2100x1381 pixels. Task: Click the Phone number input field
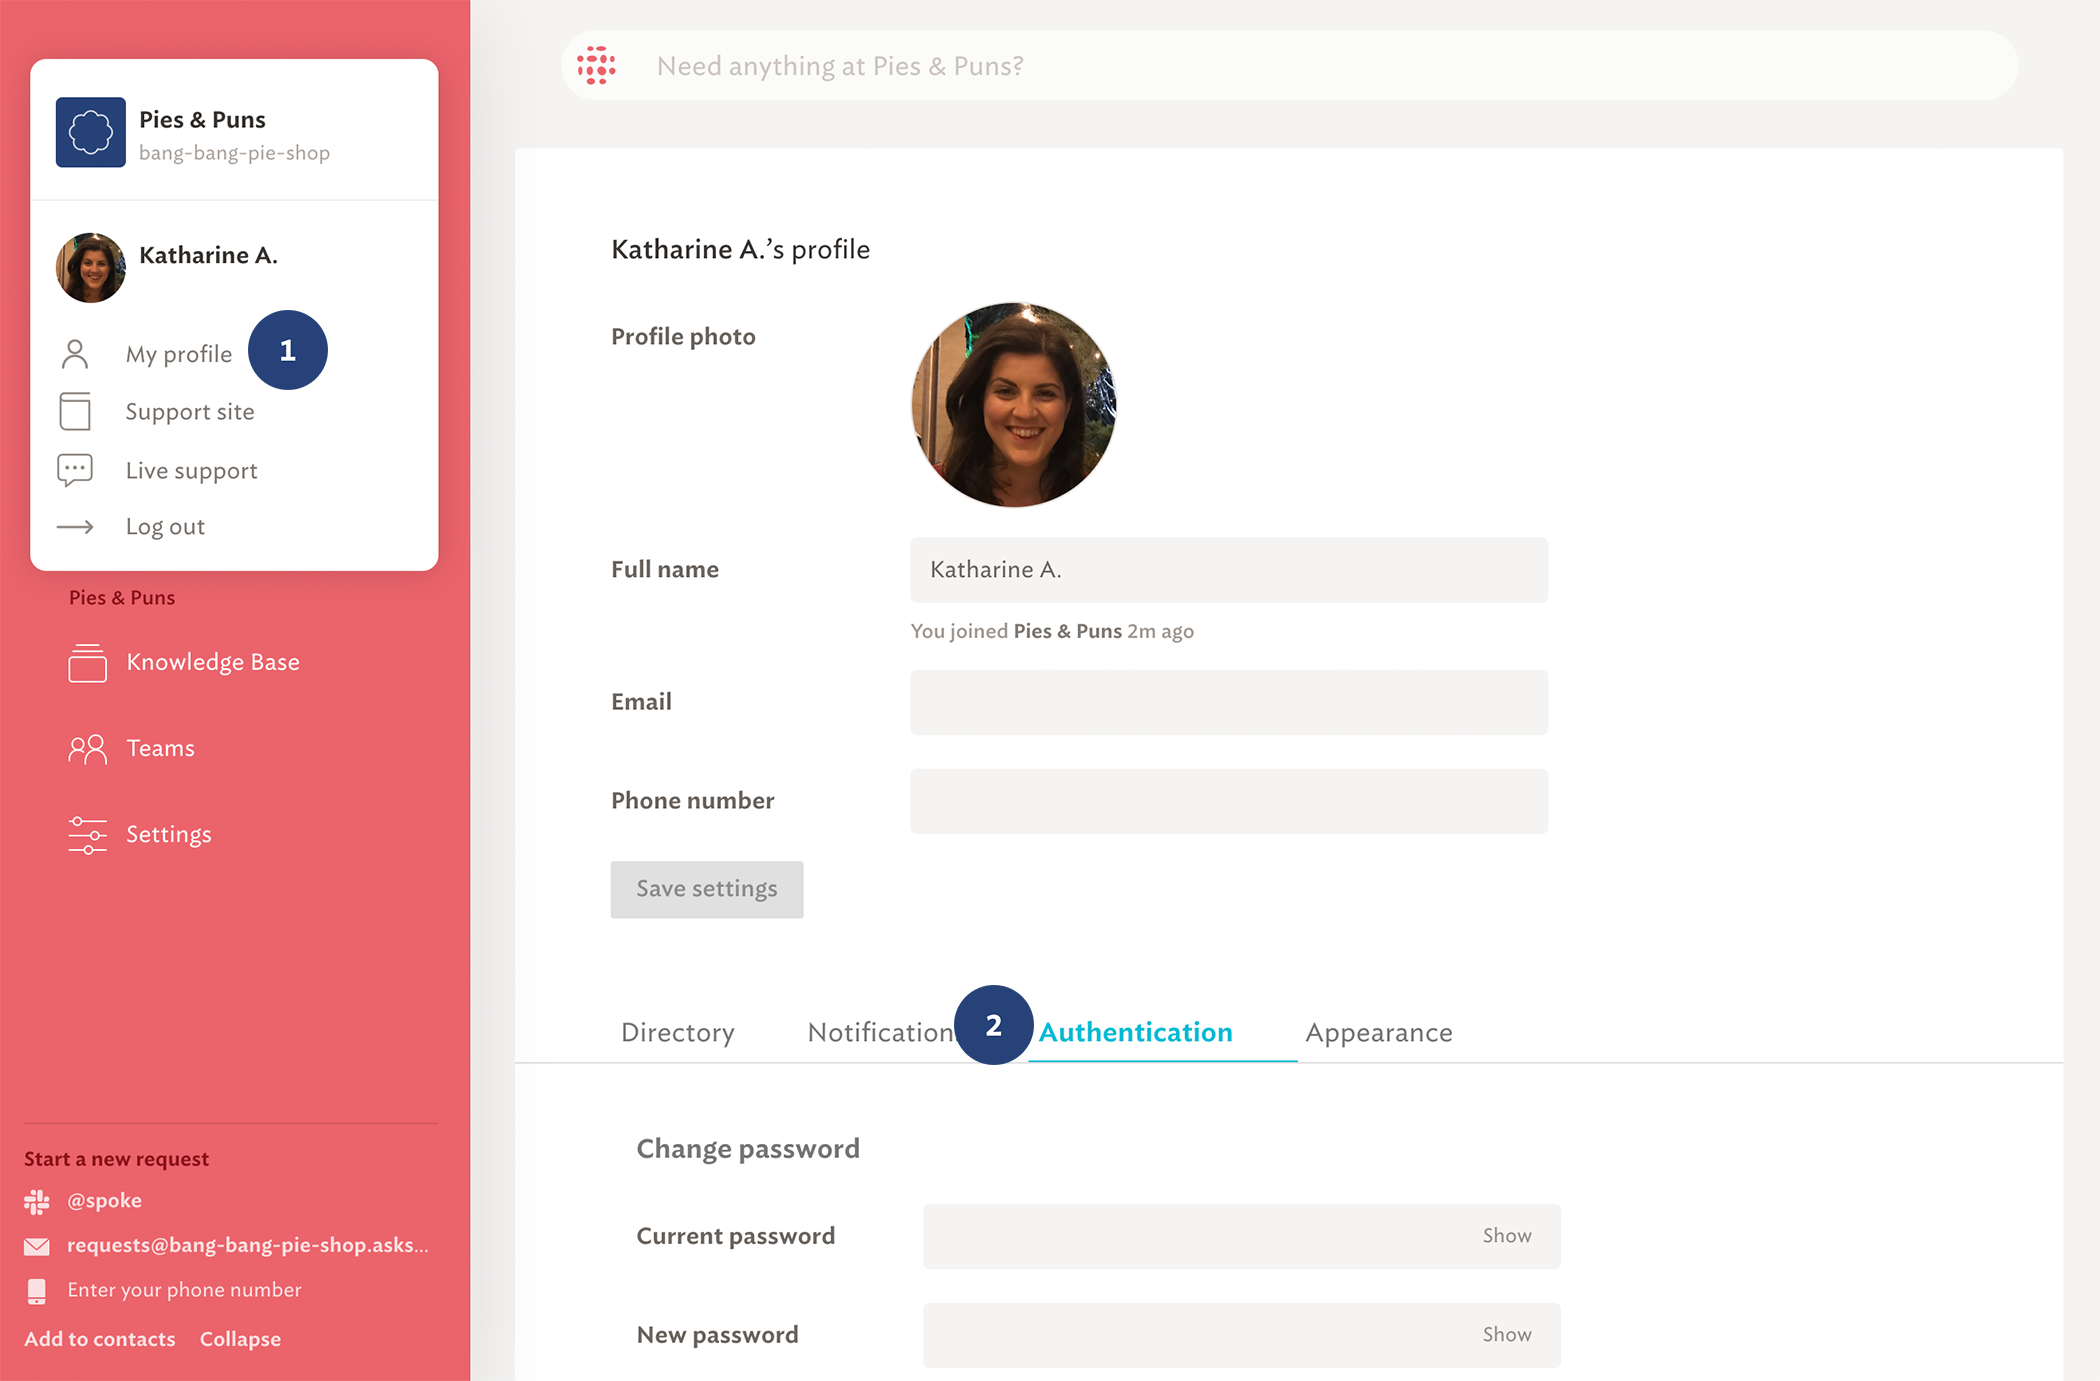tap(1229, 801)
